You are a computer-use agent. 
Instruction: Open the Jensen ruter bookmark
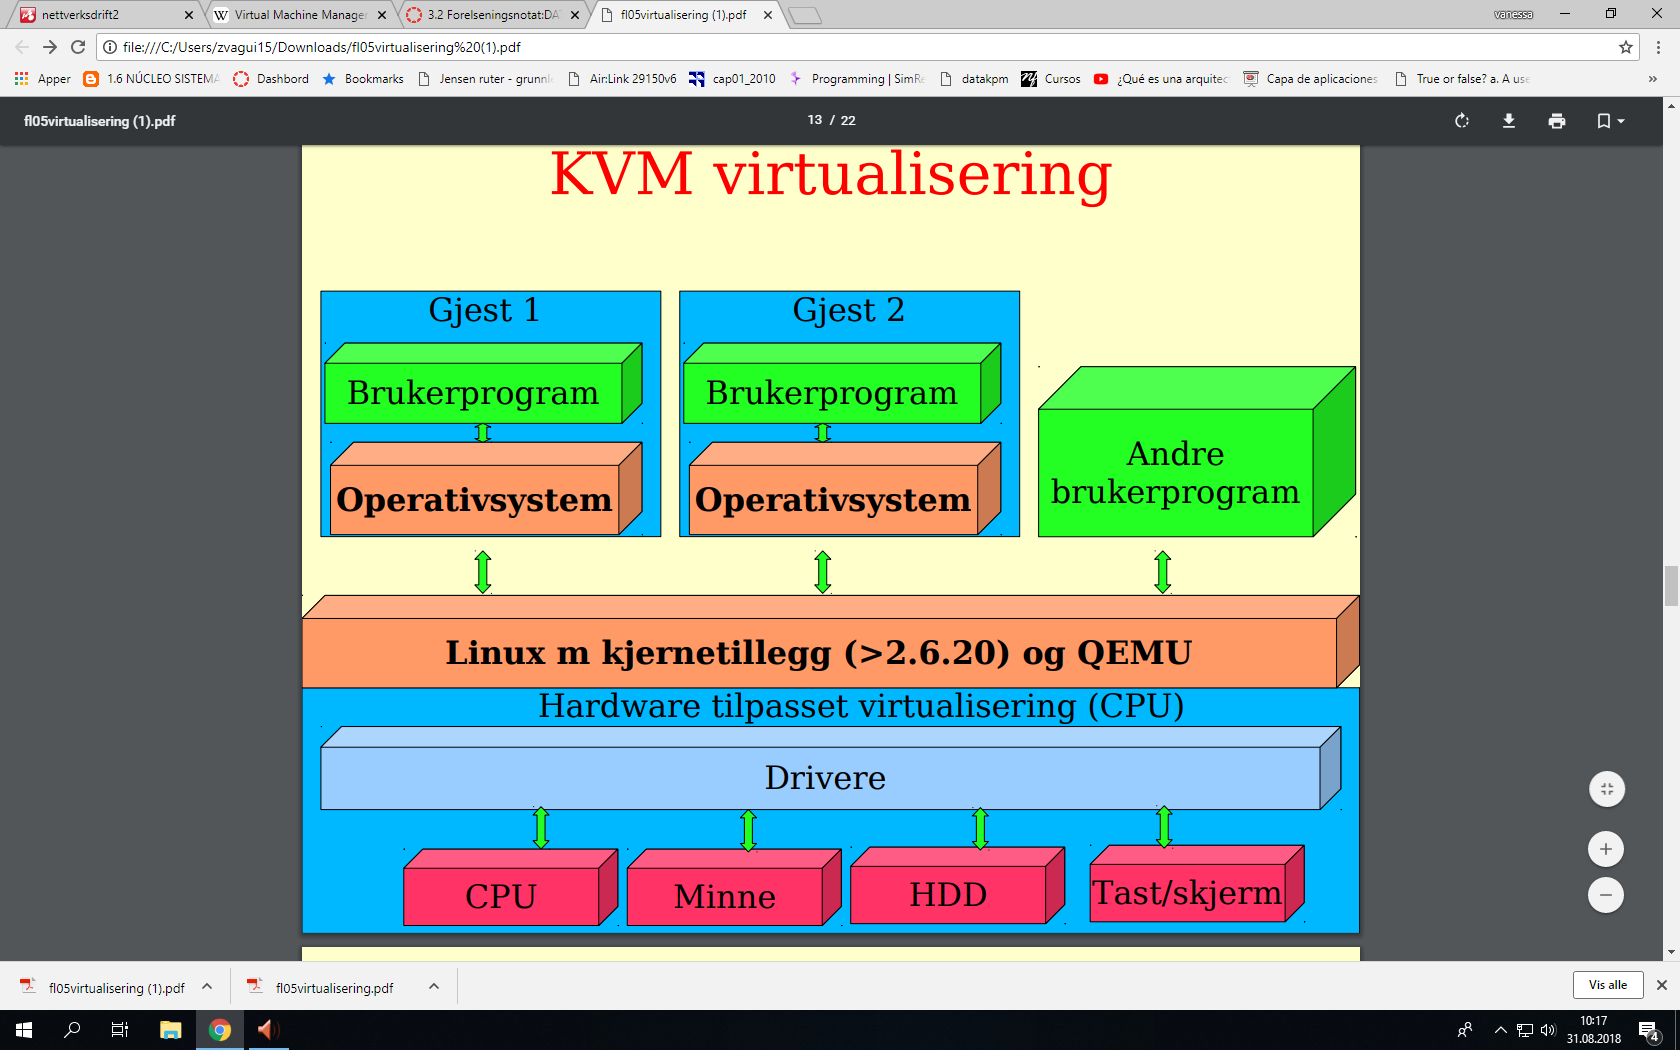coord(486,79)
